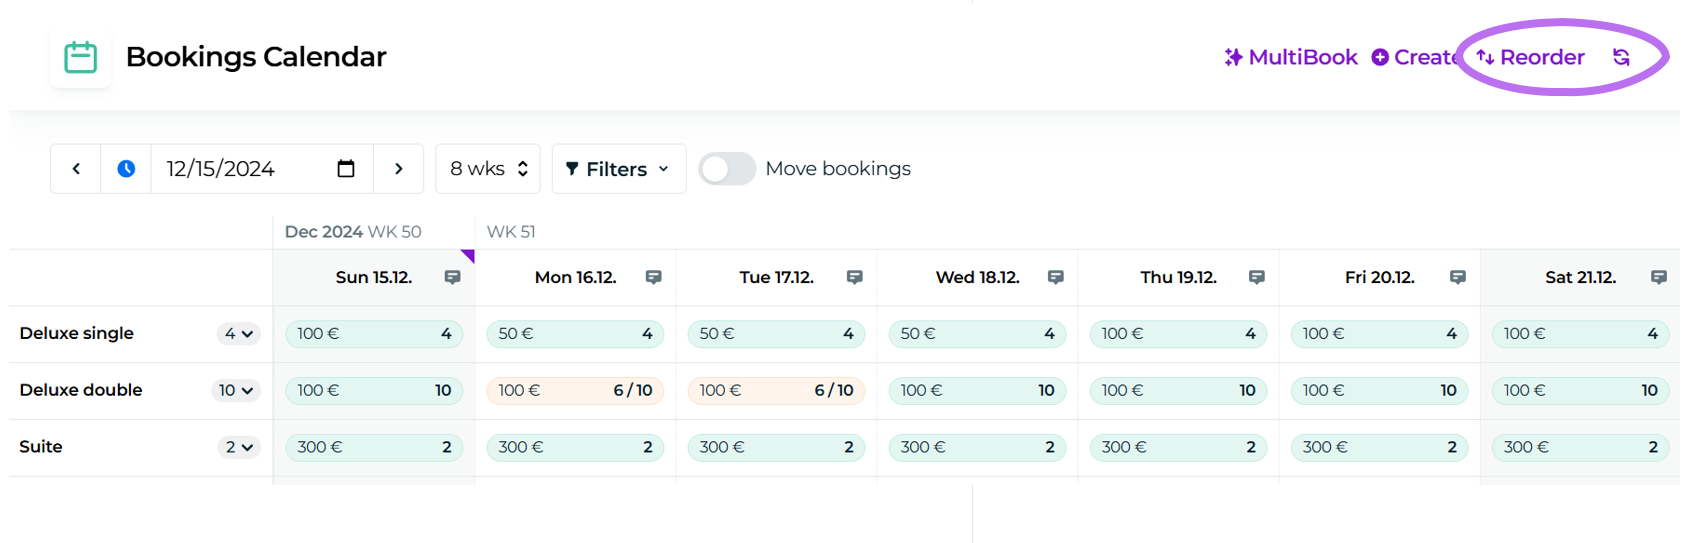Go to previous date with left arrow
Image resolution: width=1708 pixels, height=543 pixels.
click(x=76, y=169)
